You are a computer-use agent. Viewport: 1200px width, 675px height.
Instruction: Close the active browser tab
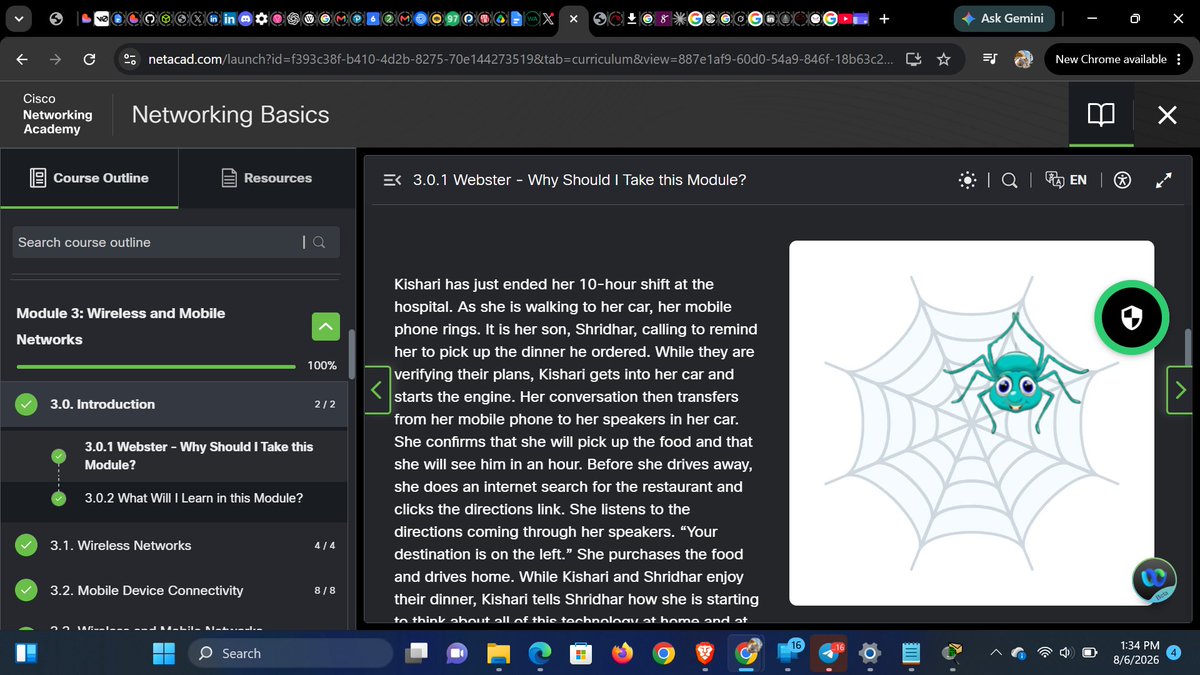click(x=573, y=18)
